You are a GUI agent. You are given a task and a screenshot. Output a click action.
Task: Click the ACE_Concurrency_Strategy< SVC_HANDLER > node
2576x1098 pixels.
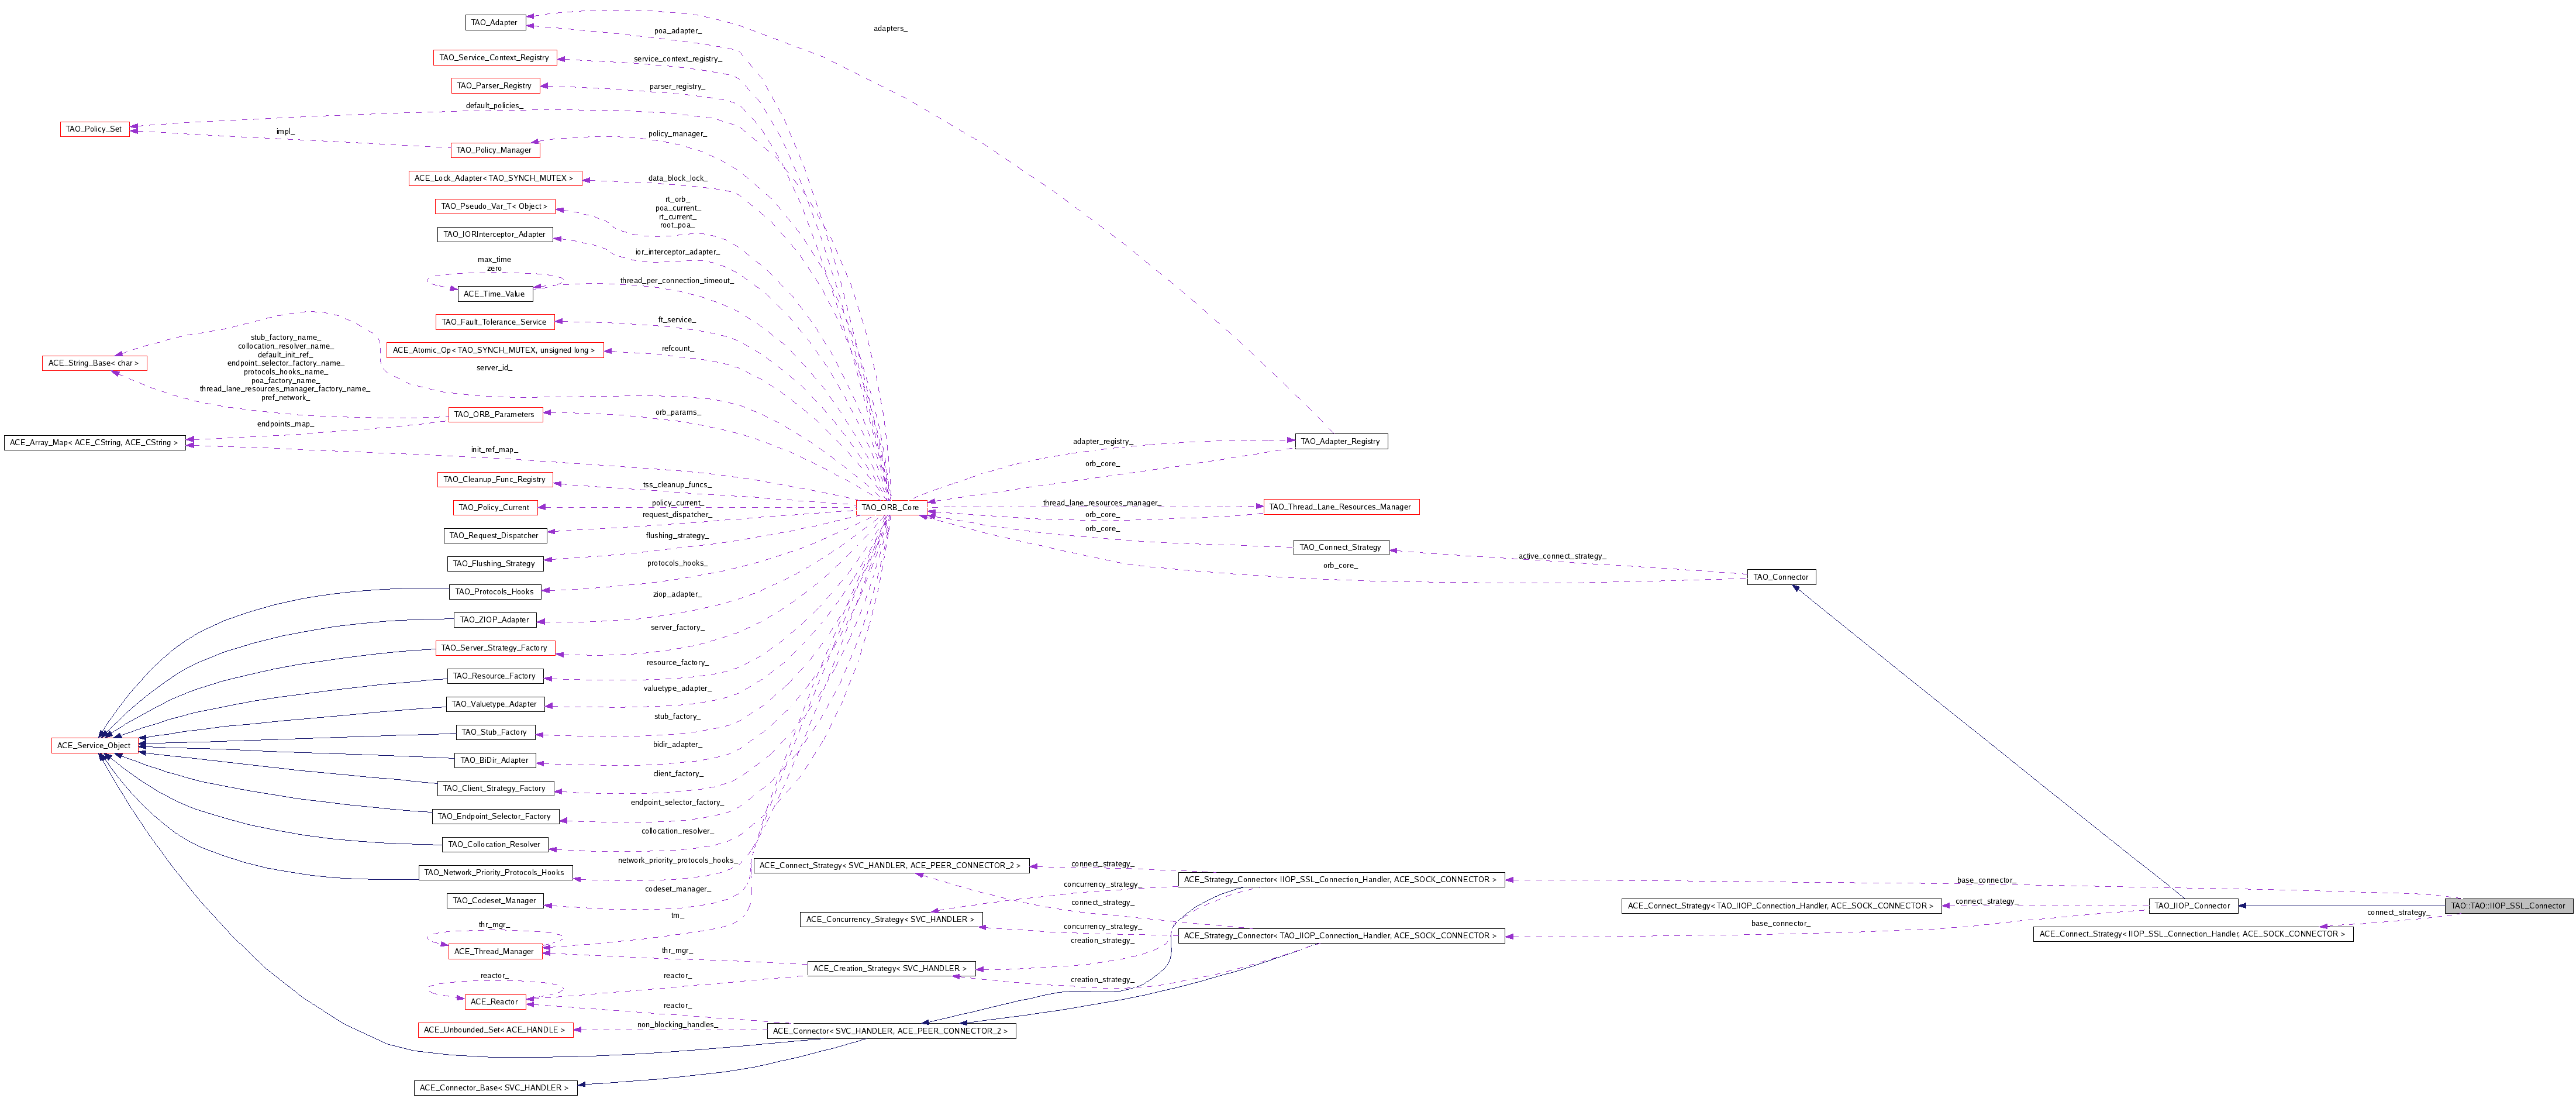pos(890,919)
